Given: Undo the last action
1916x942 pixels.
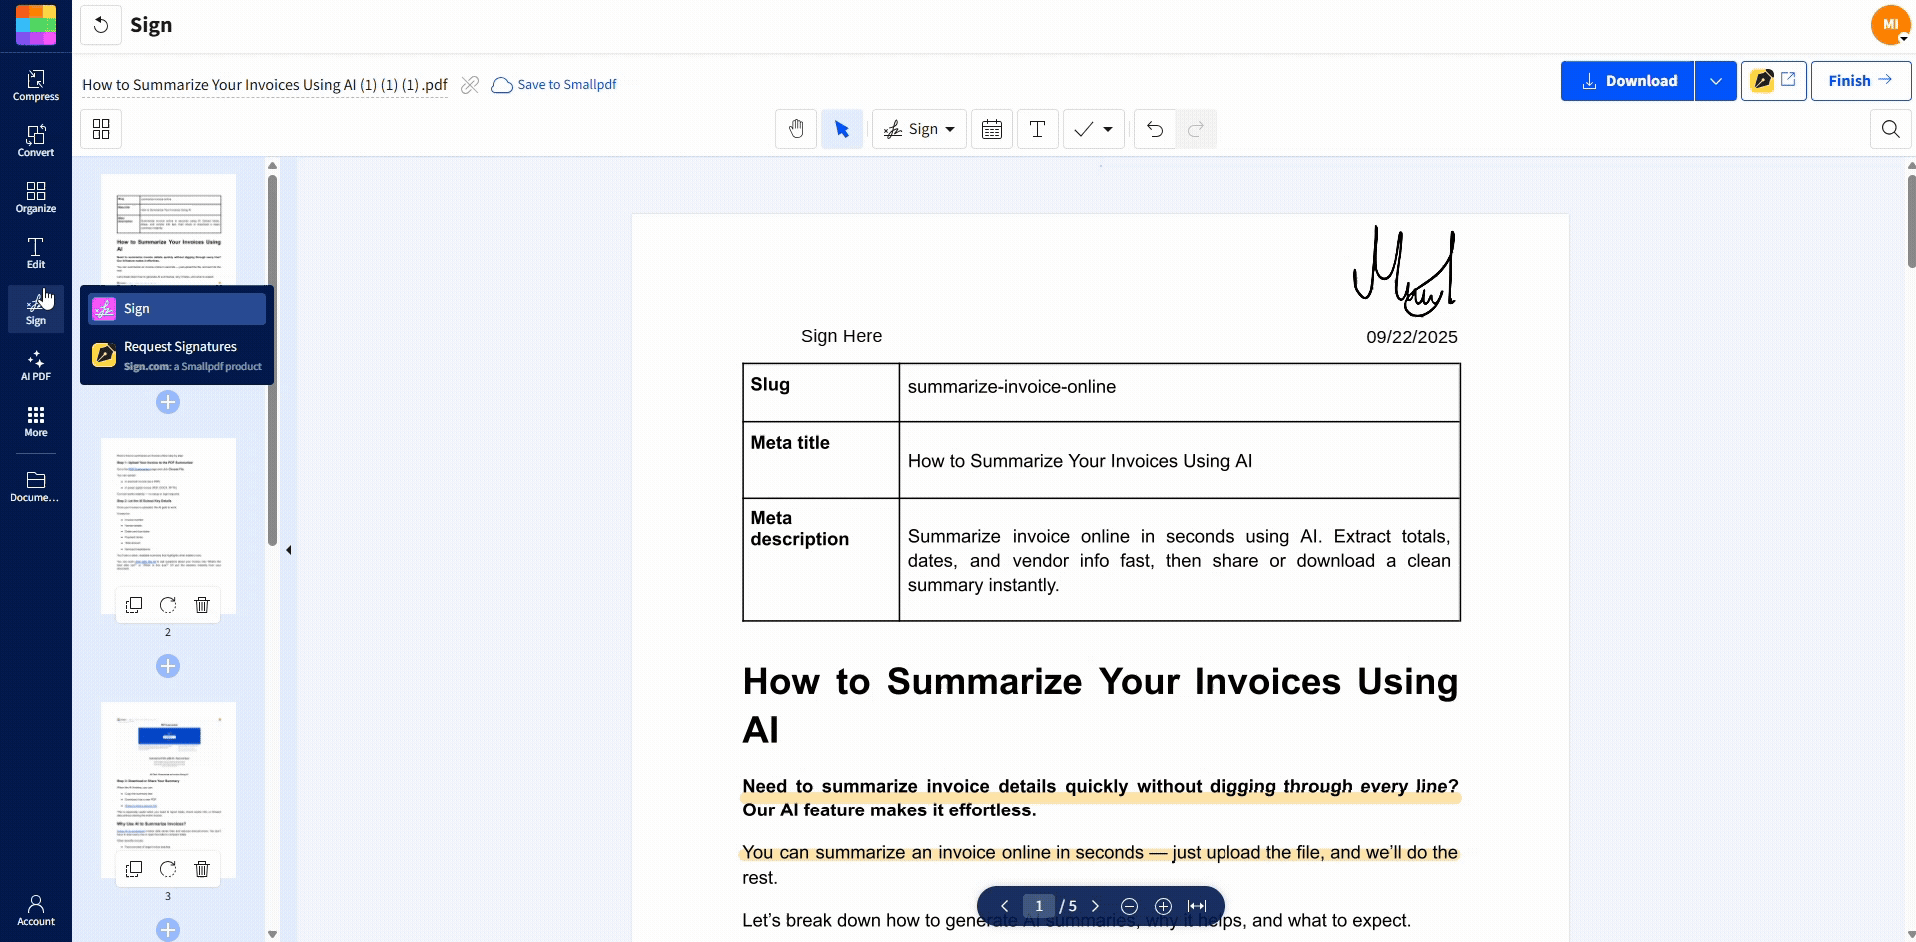Looking at the screenshot, I should pyautogui.click(x=1153, y=129).
